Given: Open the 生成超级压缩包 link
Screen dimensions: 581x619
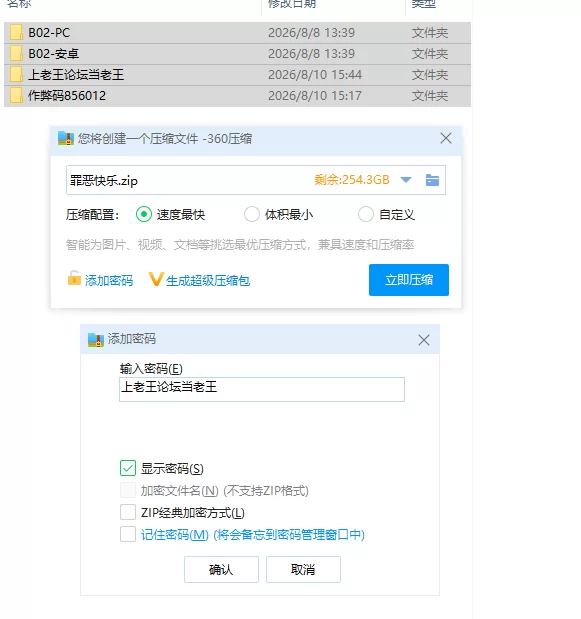Looking at the screenshot, I should click(208, 280).
